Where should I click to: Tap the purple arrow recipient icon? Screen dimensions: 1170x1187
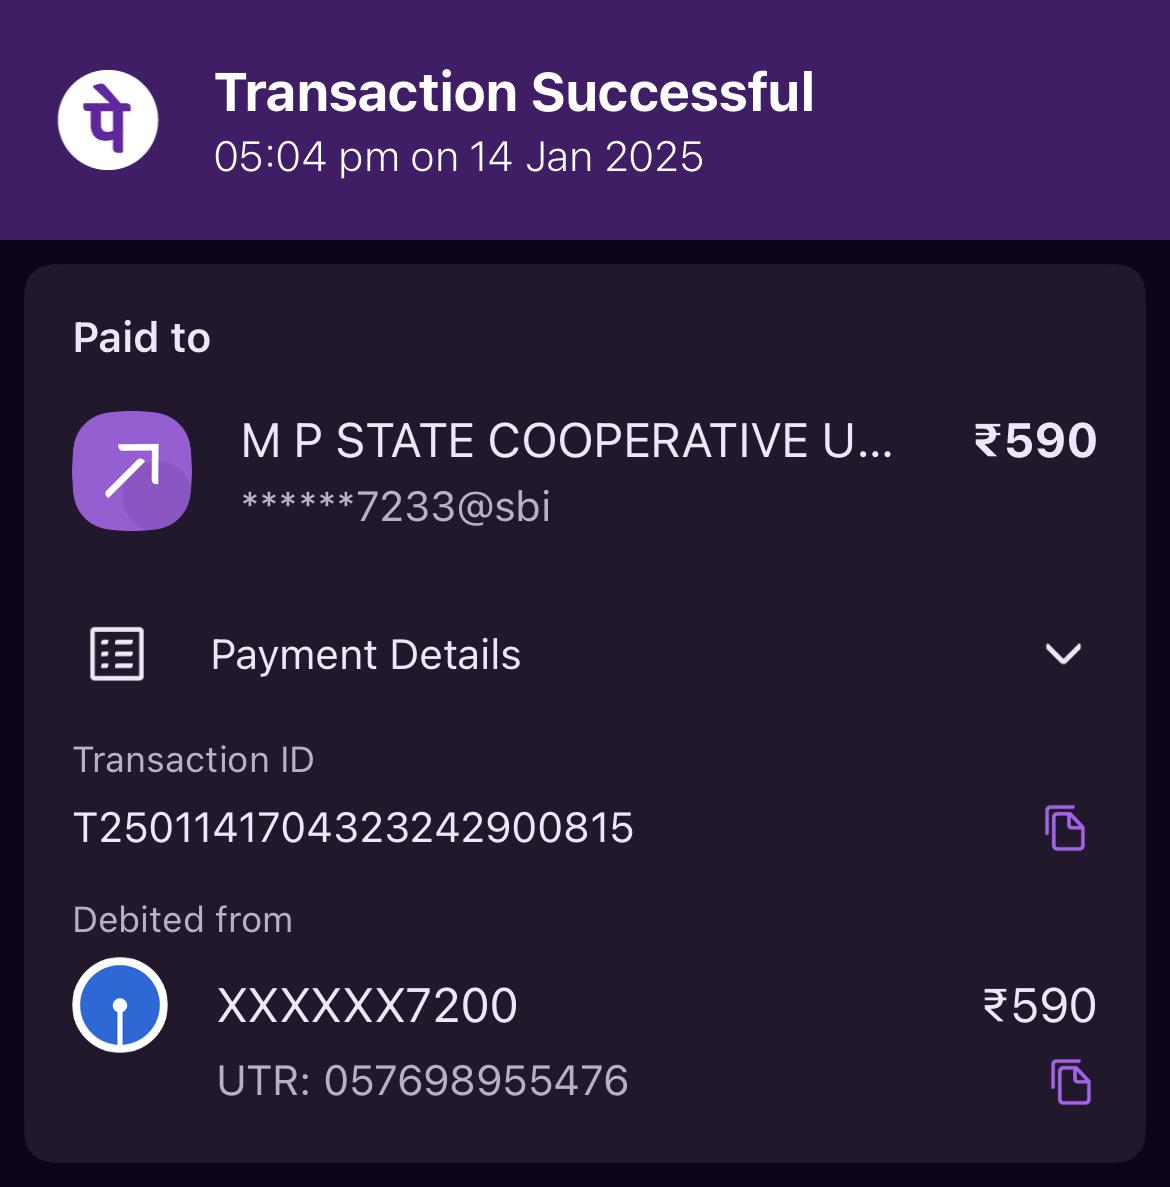[x=132, y=471]
